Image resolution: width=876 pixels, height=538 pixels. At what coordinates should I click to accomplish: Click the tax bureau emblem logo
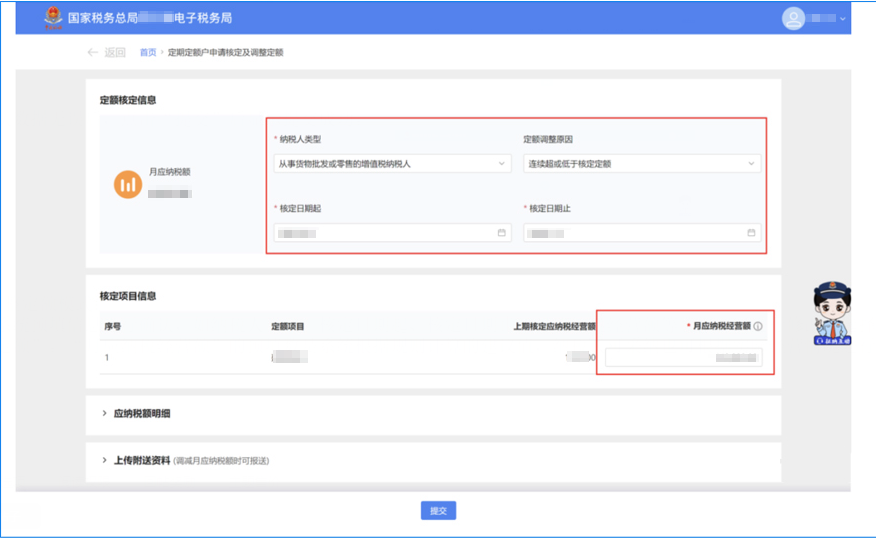tap(52, 18)
